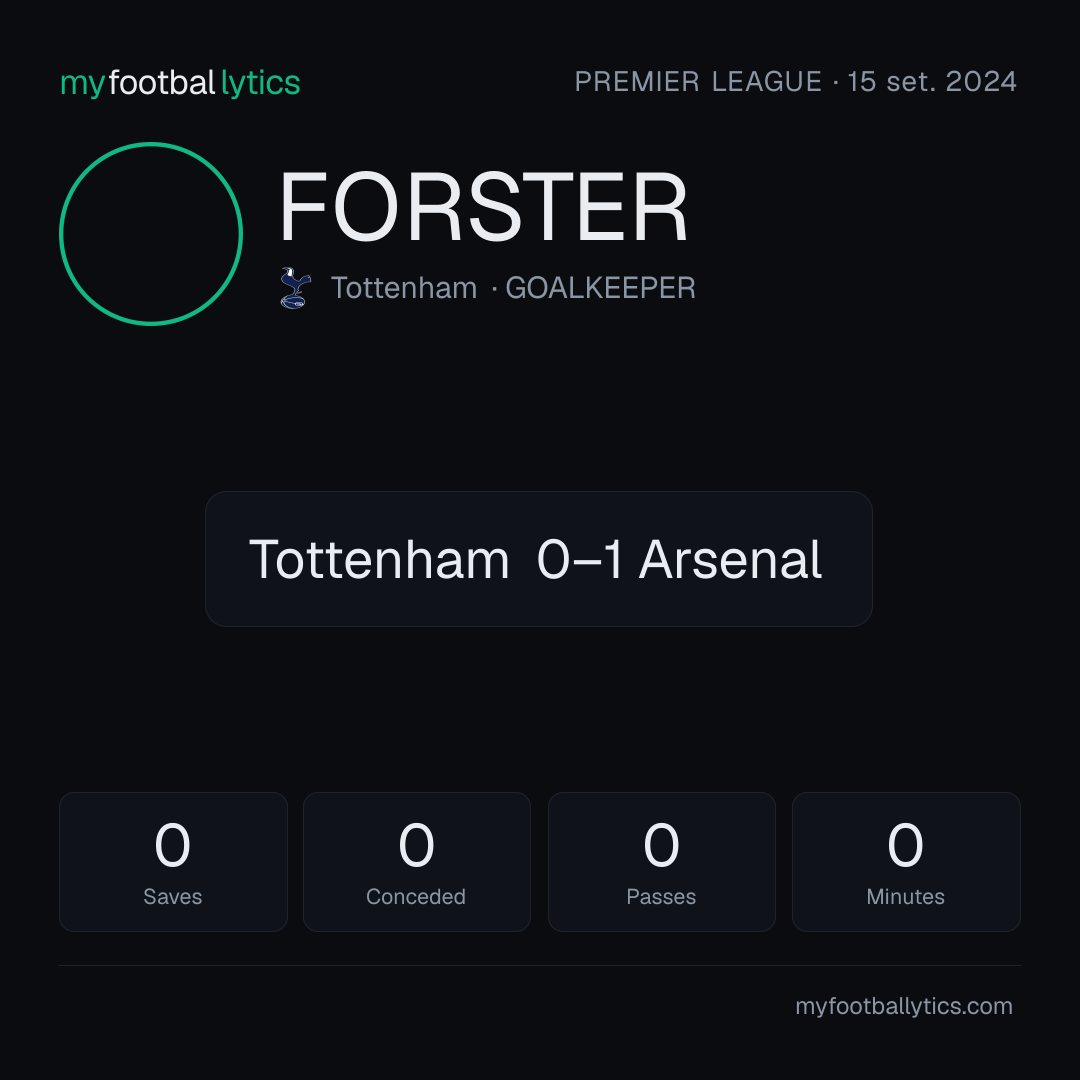Select the Tottenham team name label
The image size is (1080, 1080).
pos(404,288)
